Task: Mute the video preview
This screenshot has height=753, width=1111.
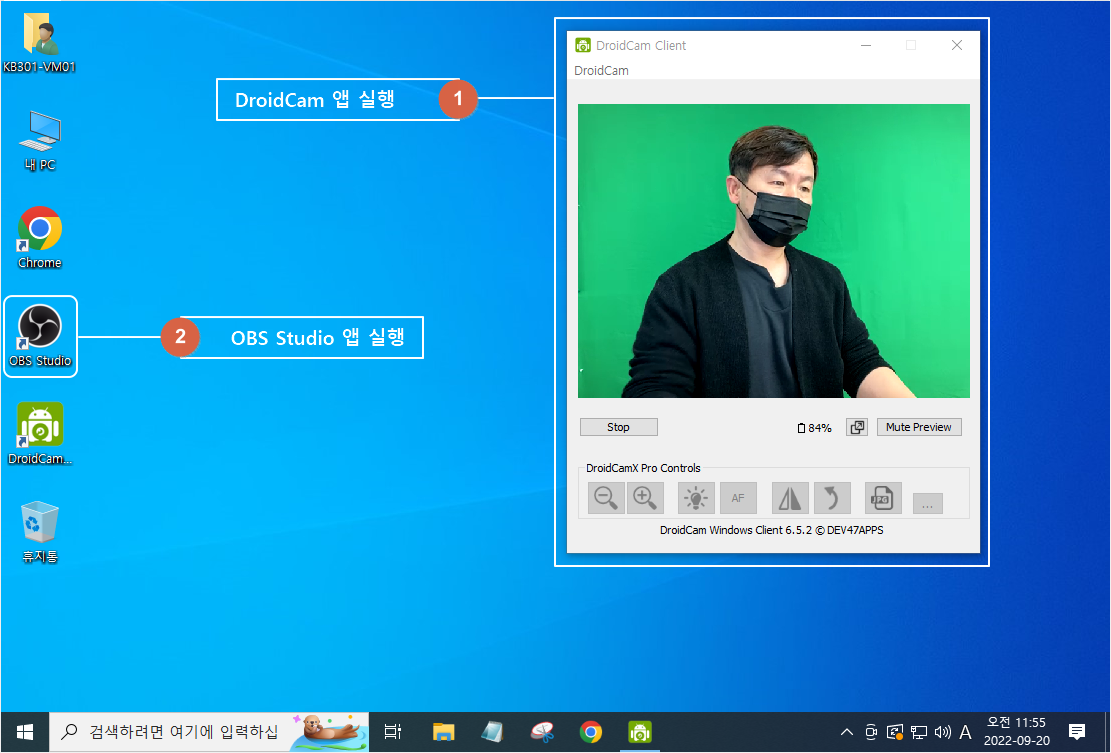Action: 918,427
